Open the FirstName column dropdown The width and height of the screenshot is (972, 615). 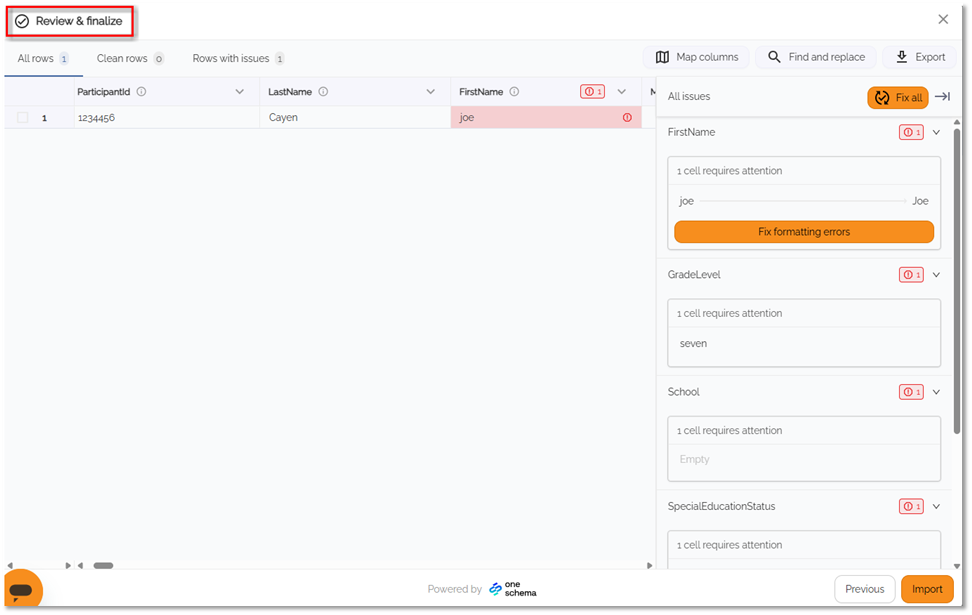coord(622,91)
